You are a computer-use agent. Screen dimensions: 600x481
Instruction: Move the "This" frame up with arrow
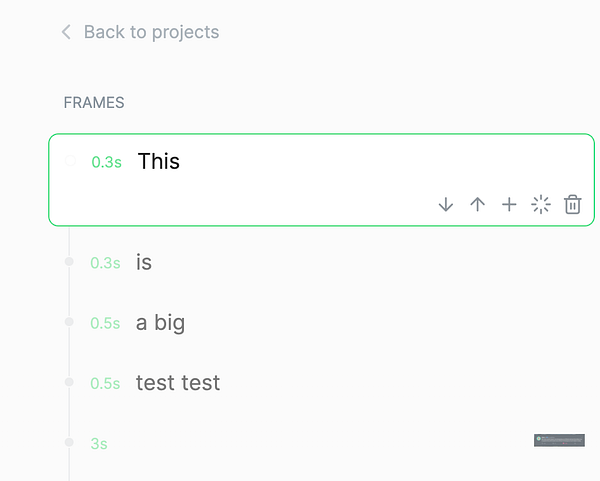[478, 205]
